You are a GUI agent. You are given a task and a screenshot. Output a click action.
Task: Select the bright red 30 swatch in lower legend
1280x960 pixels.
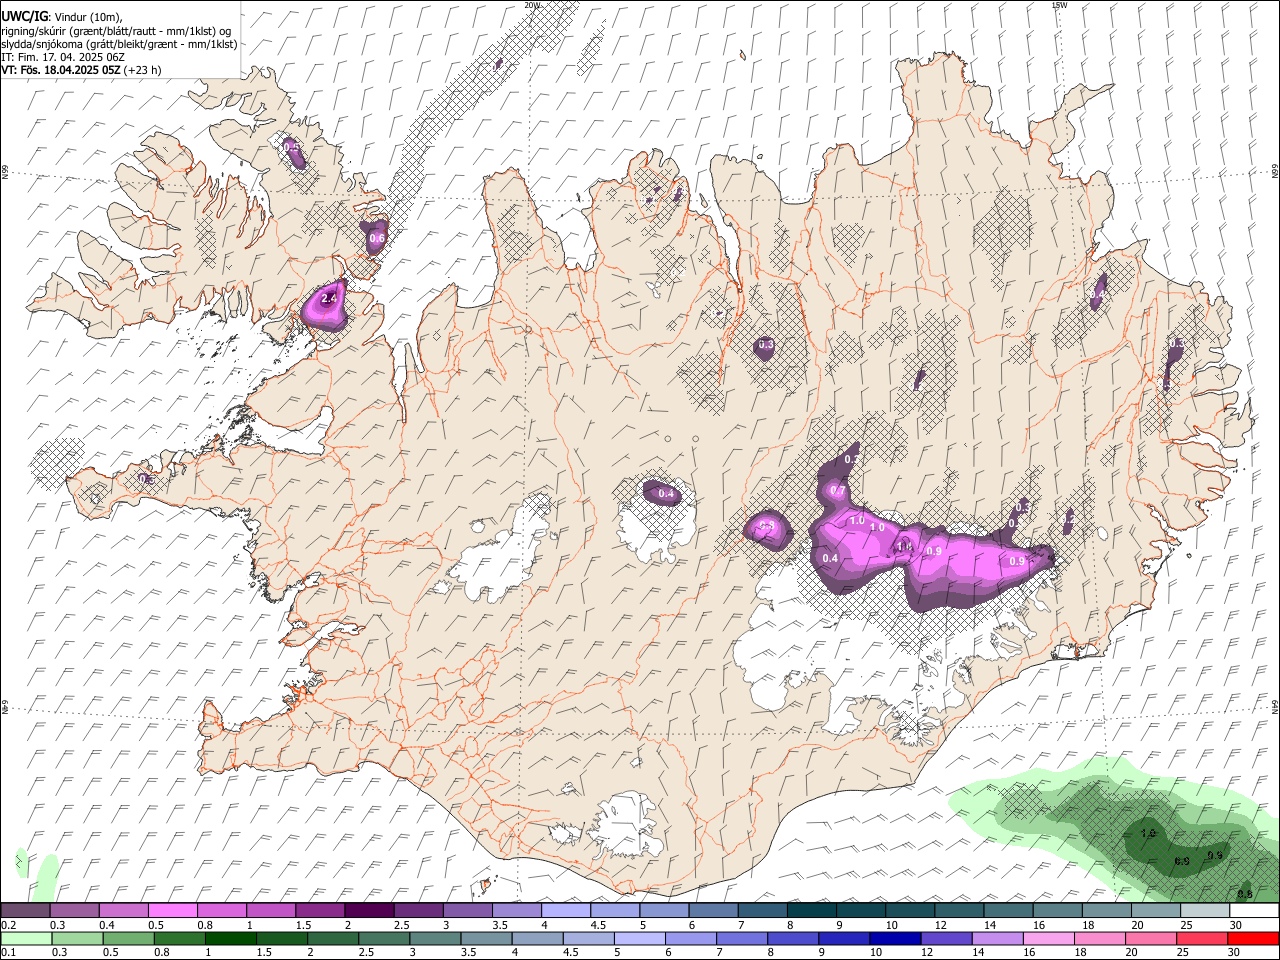click(x=1253, y=938)
